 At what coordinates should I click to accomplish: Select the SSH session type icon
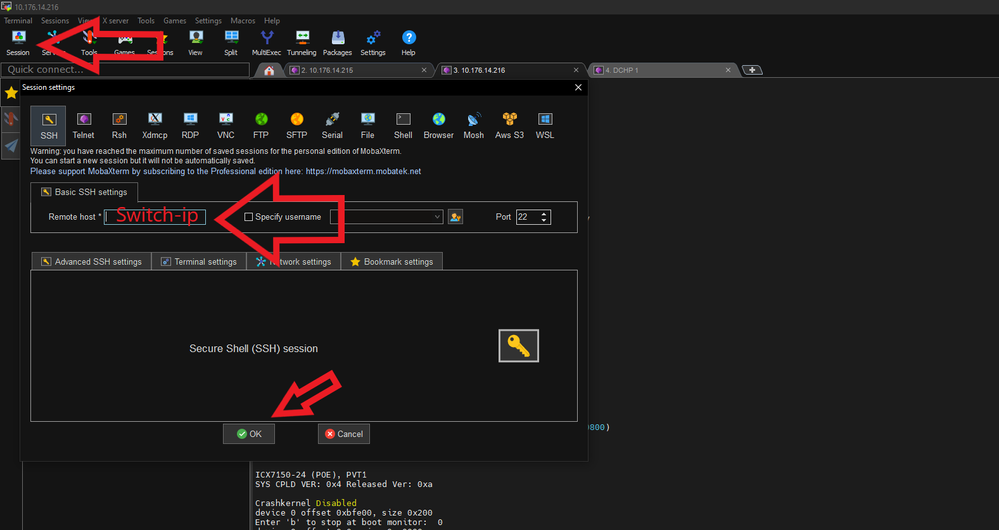[48, 124]
